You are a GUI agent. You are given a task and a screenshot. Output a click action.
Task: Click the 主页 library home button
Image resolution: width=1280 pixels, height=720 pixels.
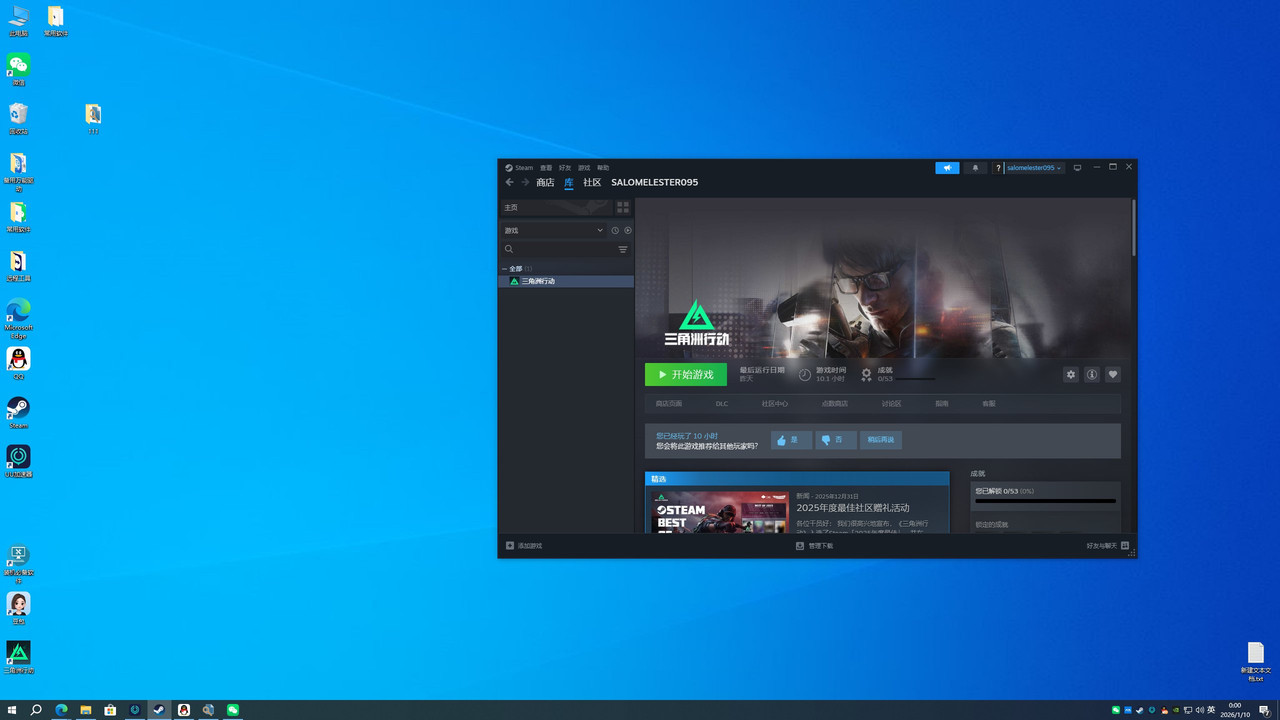[x=555, y=207]
